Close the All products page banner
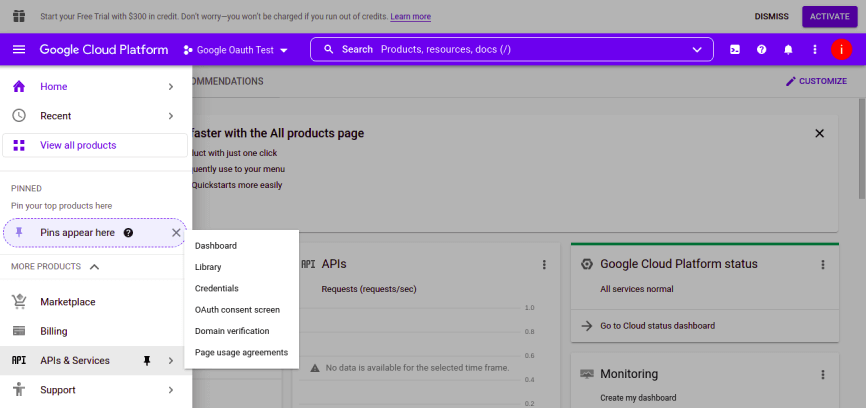Viewport: 866px width, 408px height. 820,133
